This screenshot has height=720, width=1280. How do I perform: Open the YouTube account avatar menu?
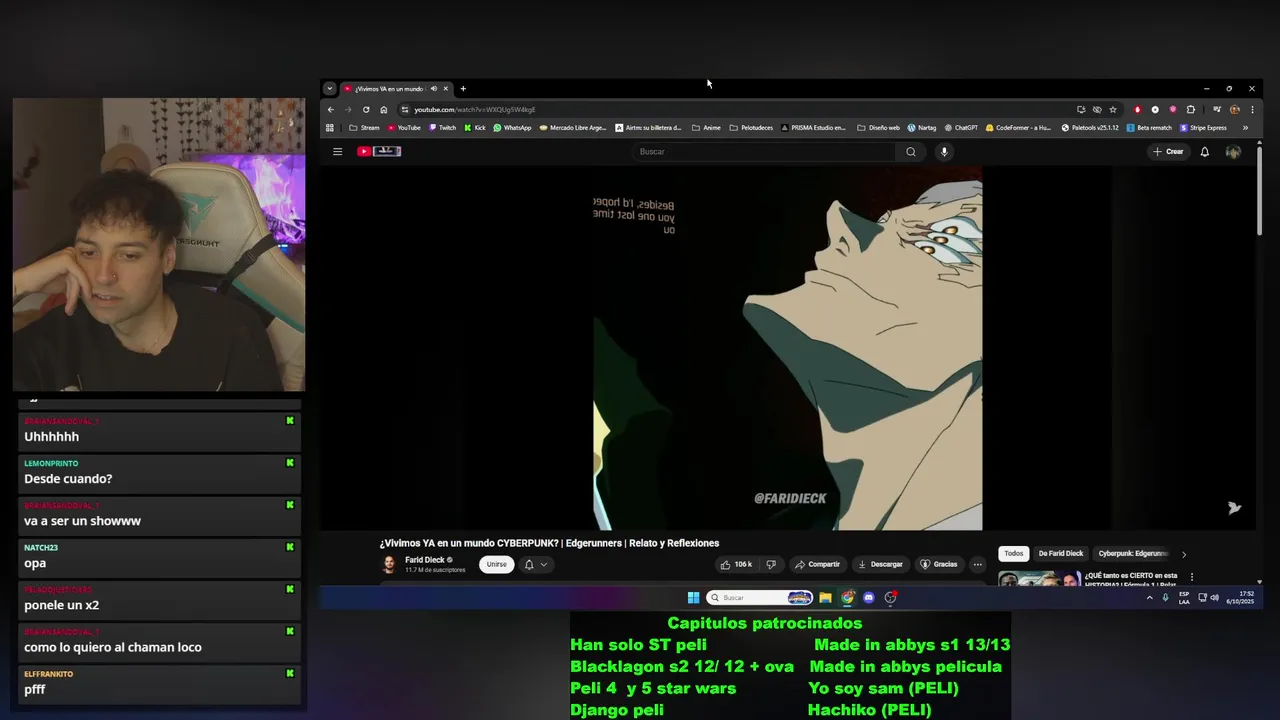pyautogui.click(x=1233, y=152)
